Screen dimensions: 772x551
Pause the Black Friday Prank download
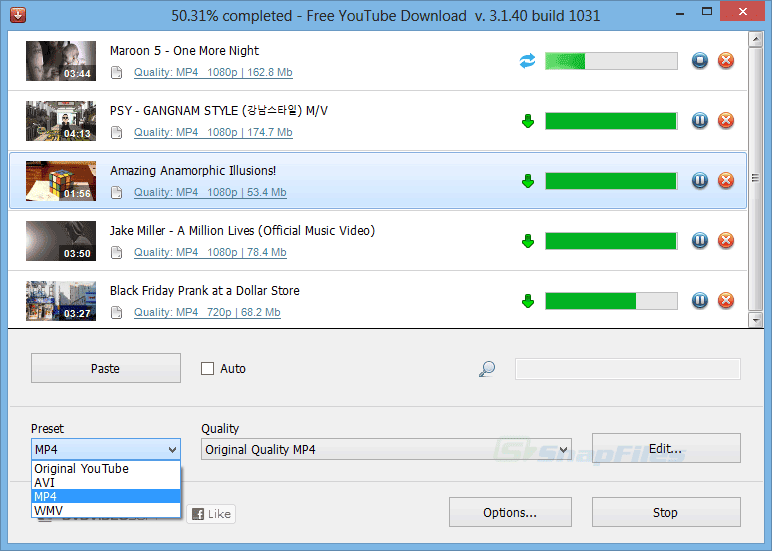point(700,301)
